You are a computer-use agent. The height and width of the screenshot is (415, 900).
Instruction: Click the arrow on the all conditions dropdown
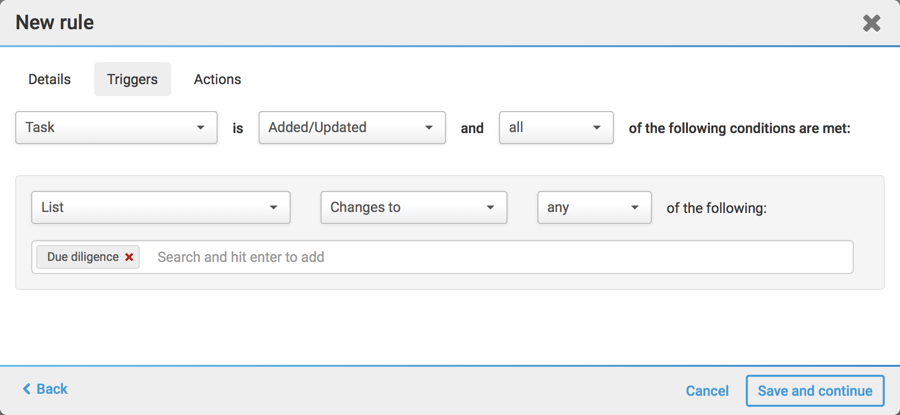point(597,128)
